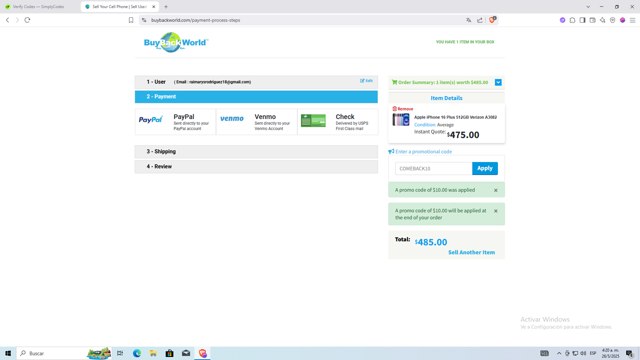Click the Venmo logo icon
The width and height of the screenshot is (640, 360).
[232, 118]
